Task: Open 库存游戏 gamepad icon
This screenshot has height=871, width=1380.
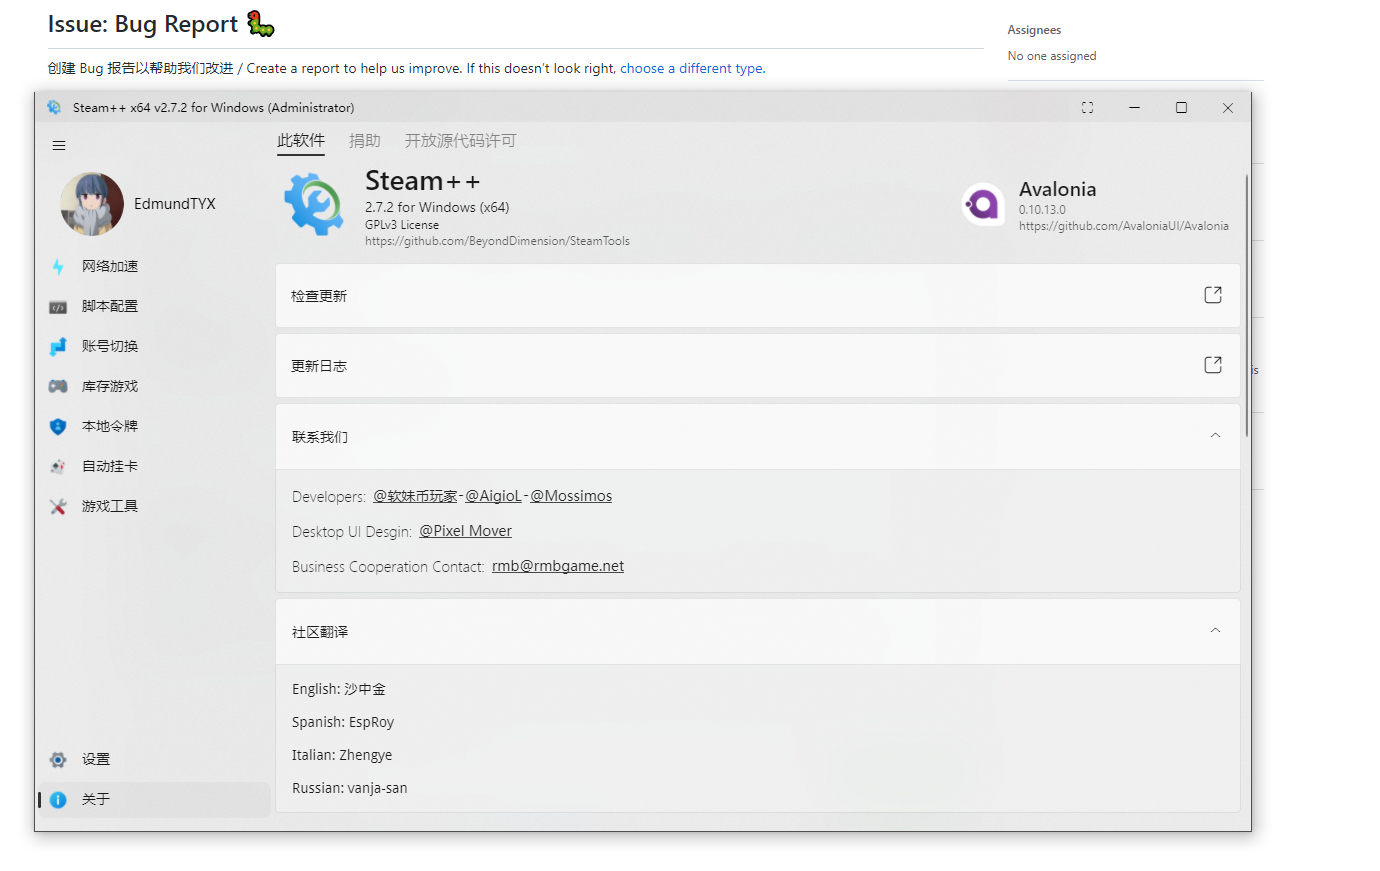Action: (58, 386)
